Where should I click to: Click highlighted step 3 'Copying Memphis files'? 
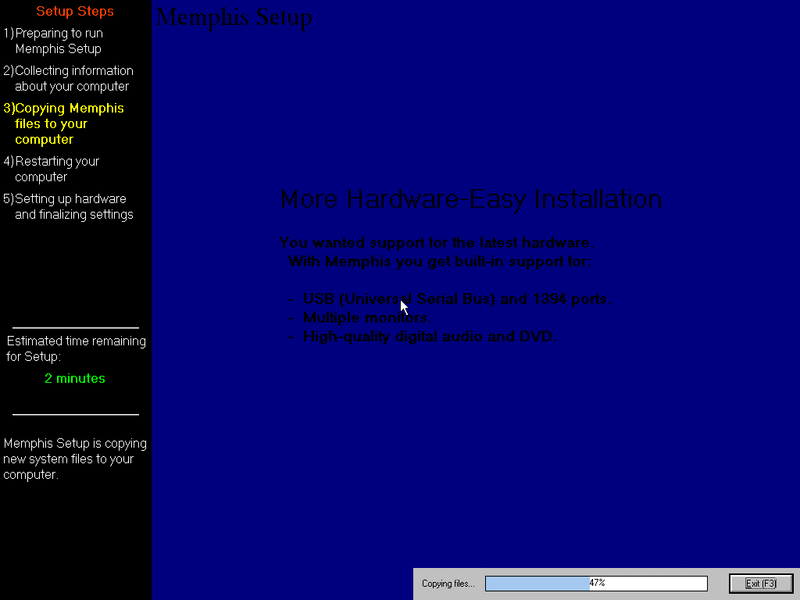[x=64, y=123]
